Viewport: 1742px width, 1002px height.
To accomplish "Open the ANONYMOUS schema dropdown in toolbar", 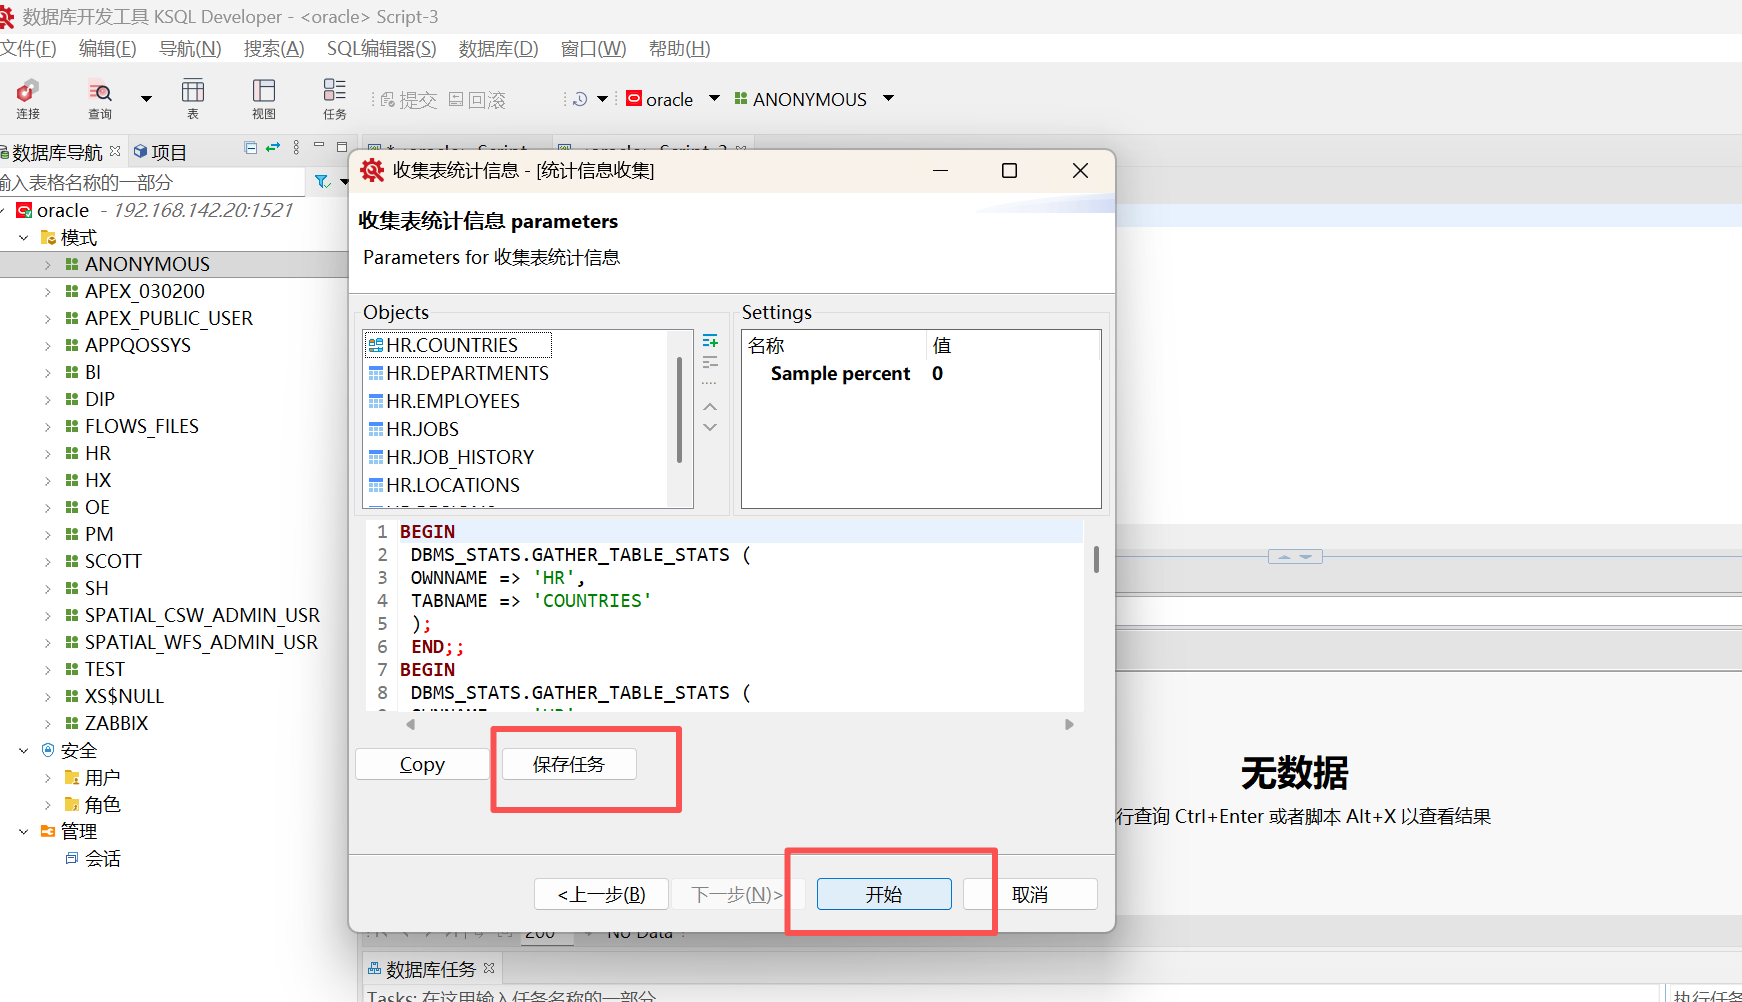I will point(888,99).
